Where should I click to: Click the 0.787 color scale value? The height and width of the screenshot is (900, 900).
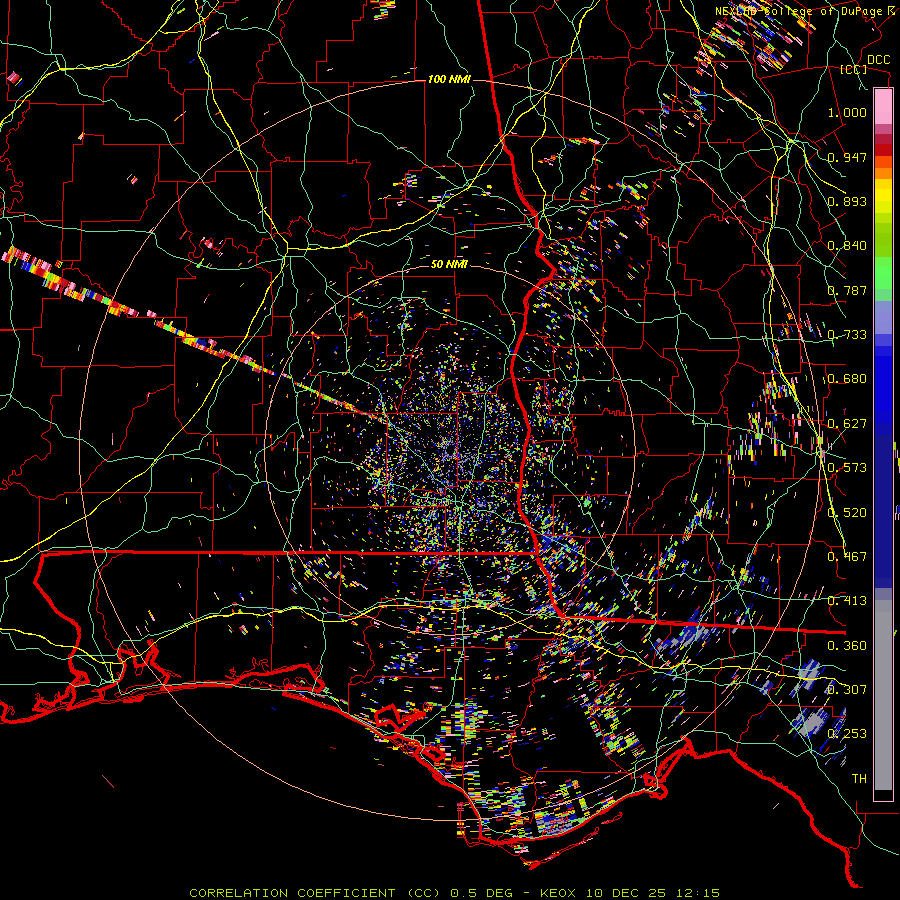pos(847,290)
